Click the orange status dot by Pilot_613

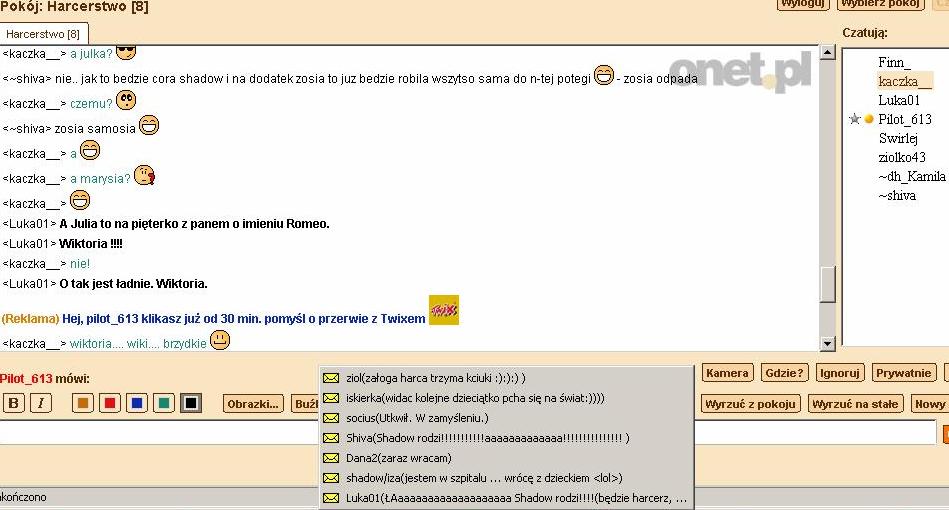tap(868, 119)
